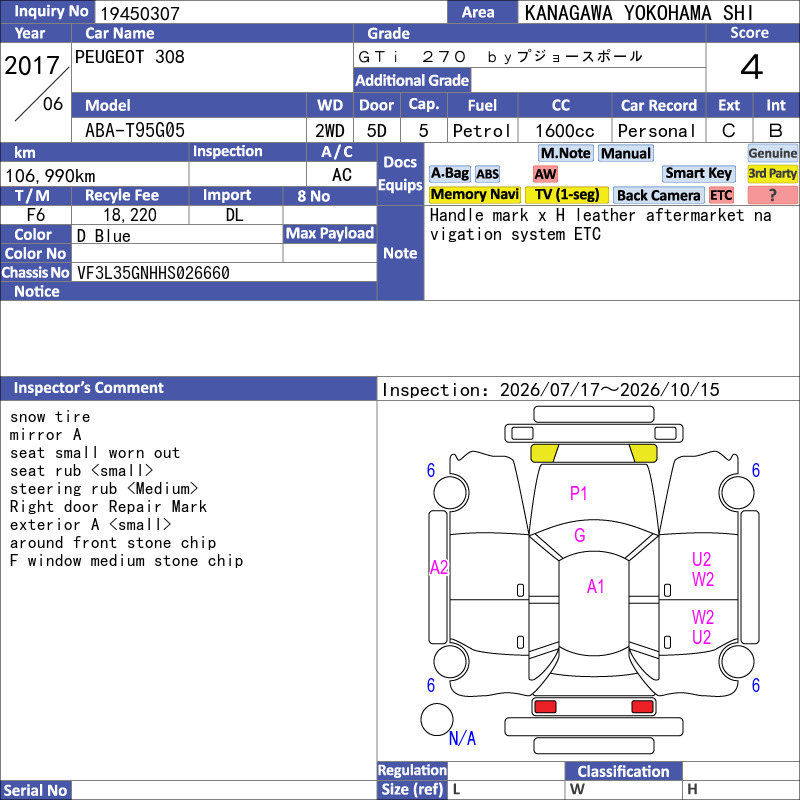Click the TV (1-seg) badge
Screen dimensions: 800x800
tap(567, 195)
